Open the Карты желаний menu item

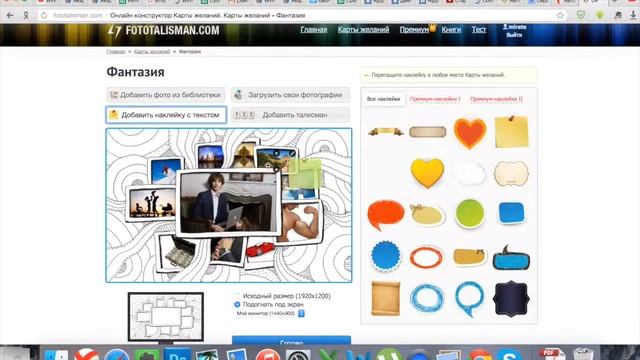(363, 29)
